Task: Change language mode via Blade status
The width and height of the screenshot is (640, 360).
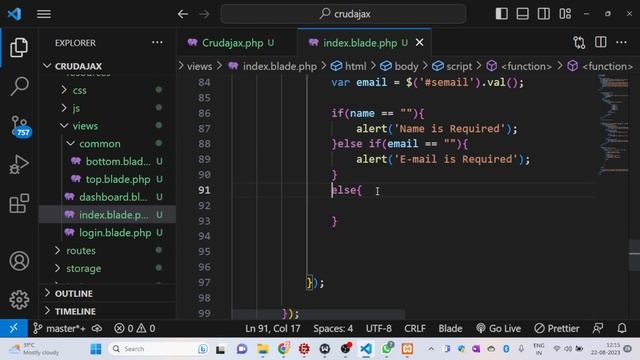Action: [x=450, y=329]
